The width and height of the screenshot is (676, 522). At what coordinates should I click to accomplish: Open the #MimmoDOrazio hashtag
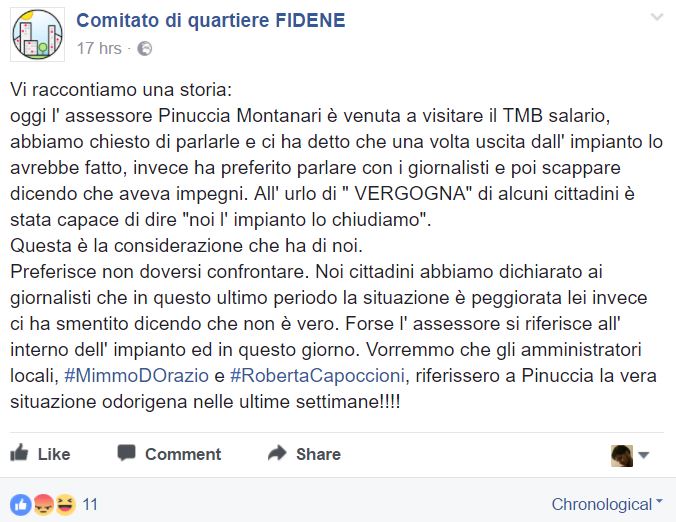(136, 375)
